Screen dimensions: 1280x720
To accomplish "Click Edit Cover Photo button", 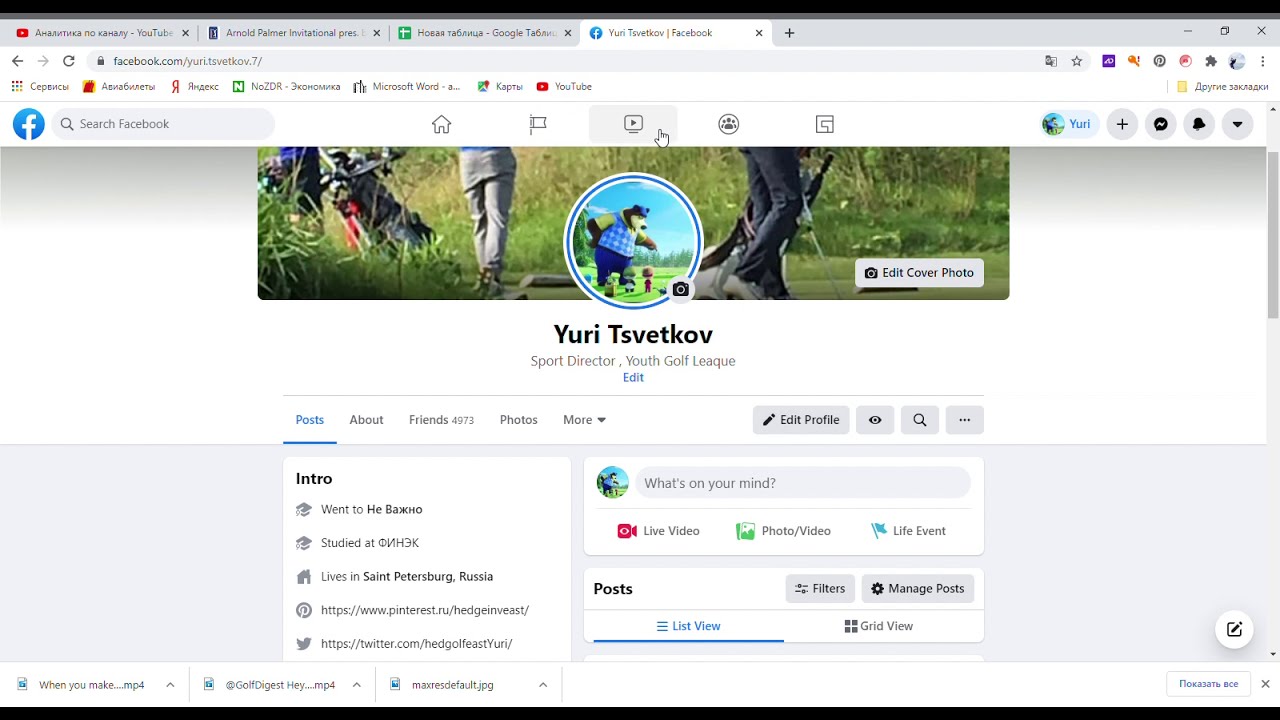I will tap(919, 273).
